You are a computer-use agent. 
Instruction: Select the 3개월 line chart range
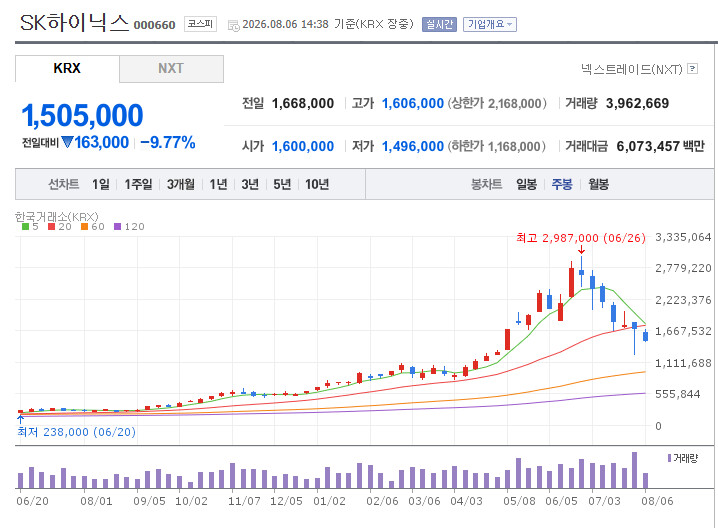point(180,184)
